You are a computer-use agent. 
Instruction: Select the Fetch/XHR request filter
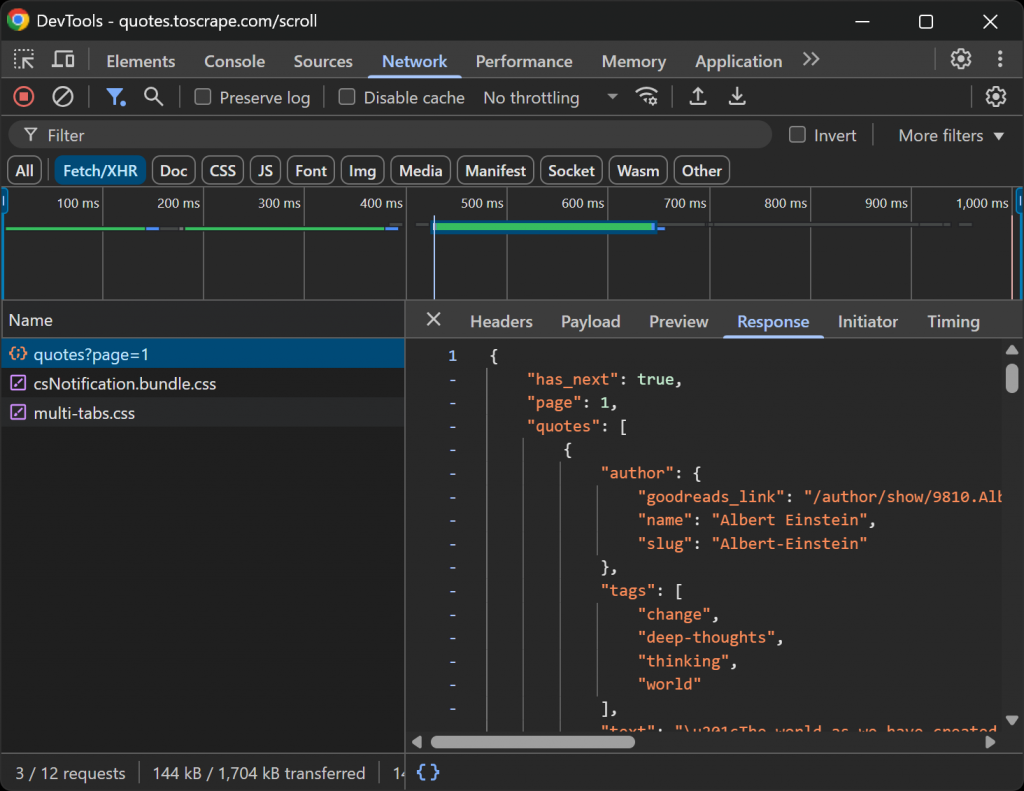coord(99,170)
